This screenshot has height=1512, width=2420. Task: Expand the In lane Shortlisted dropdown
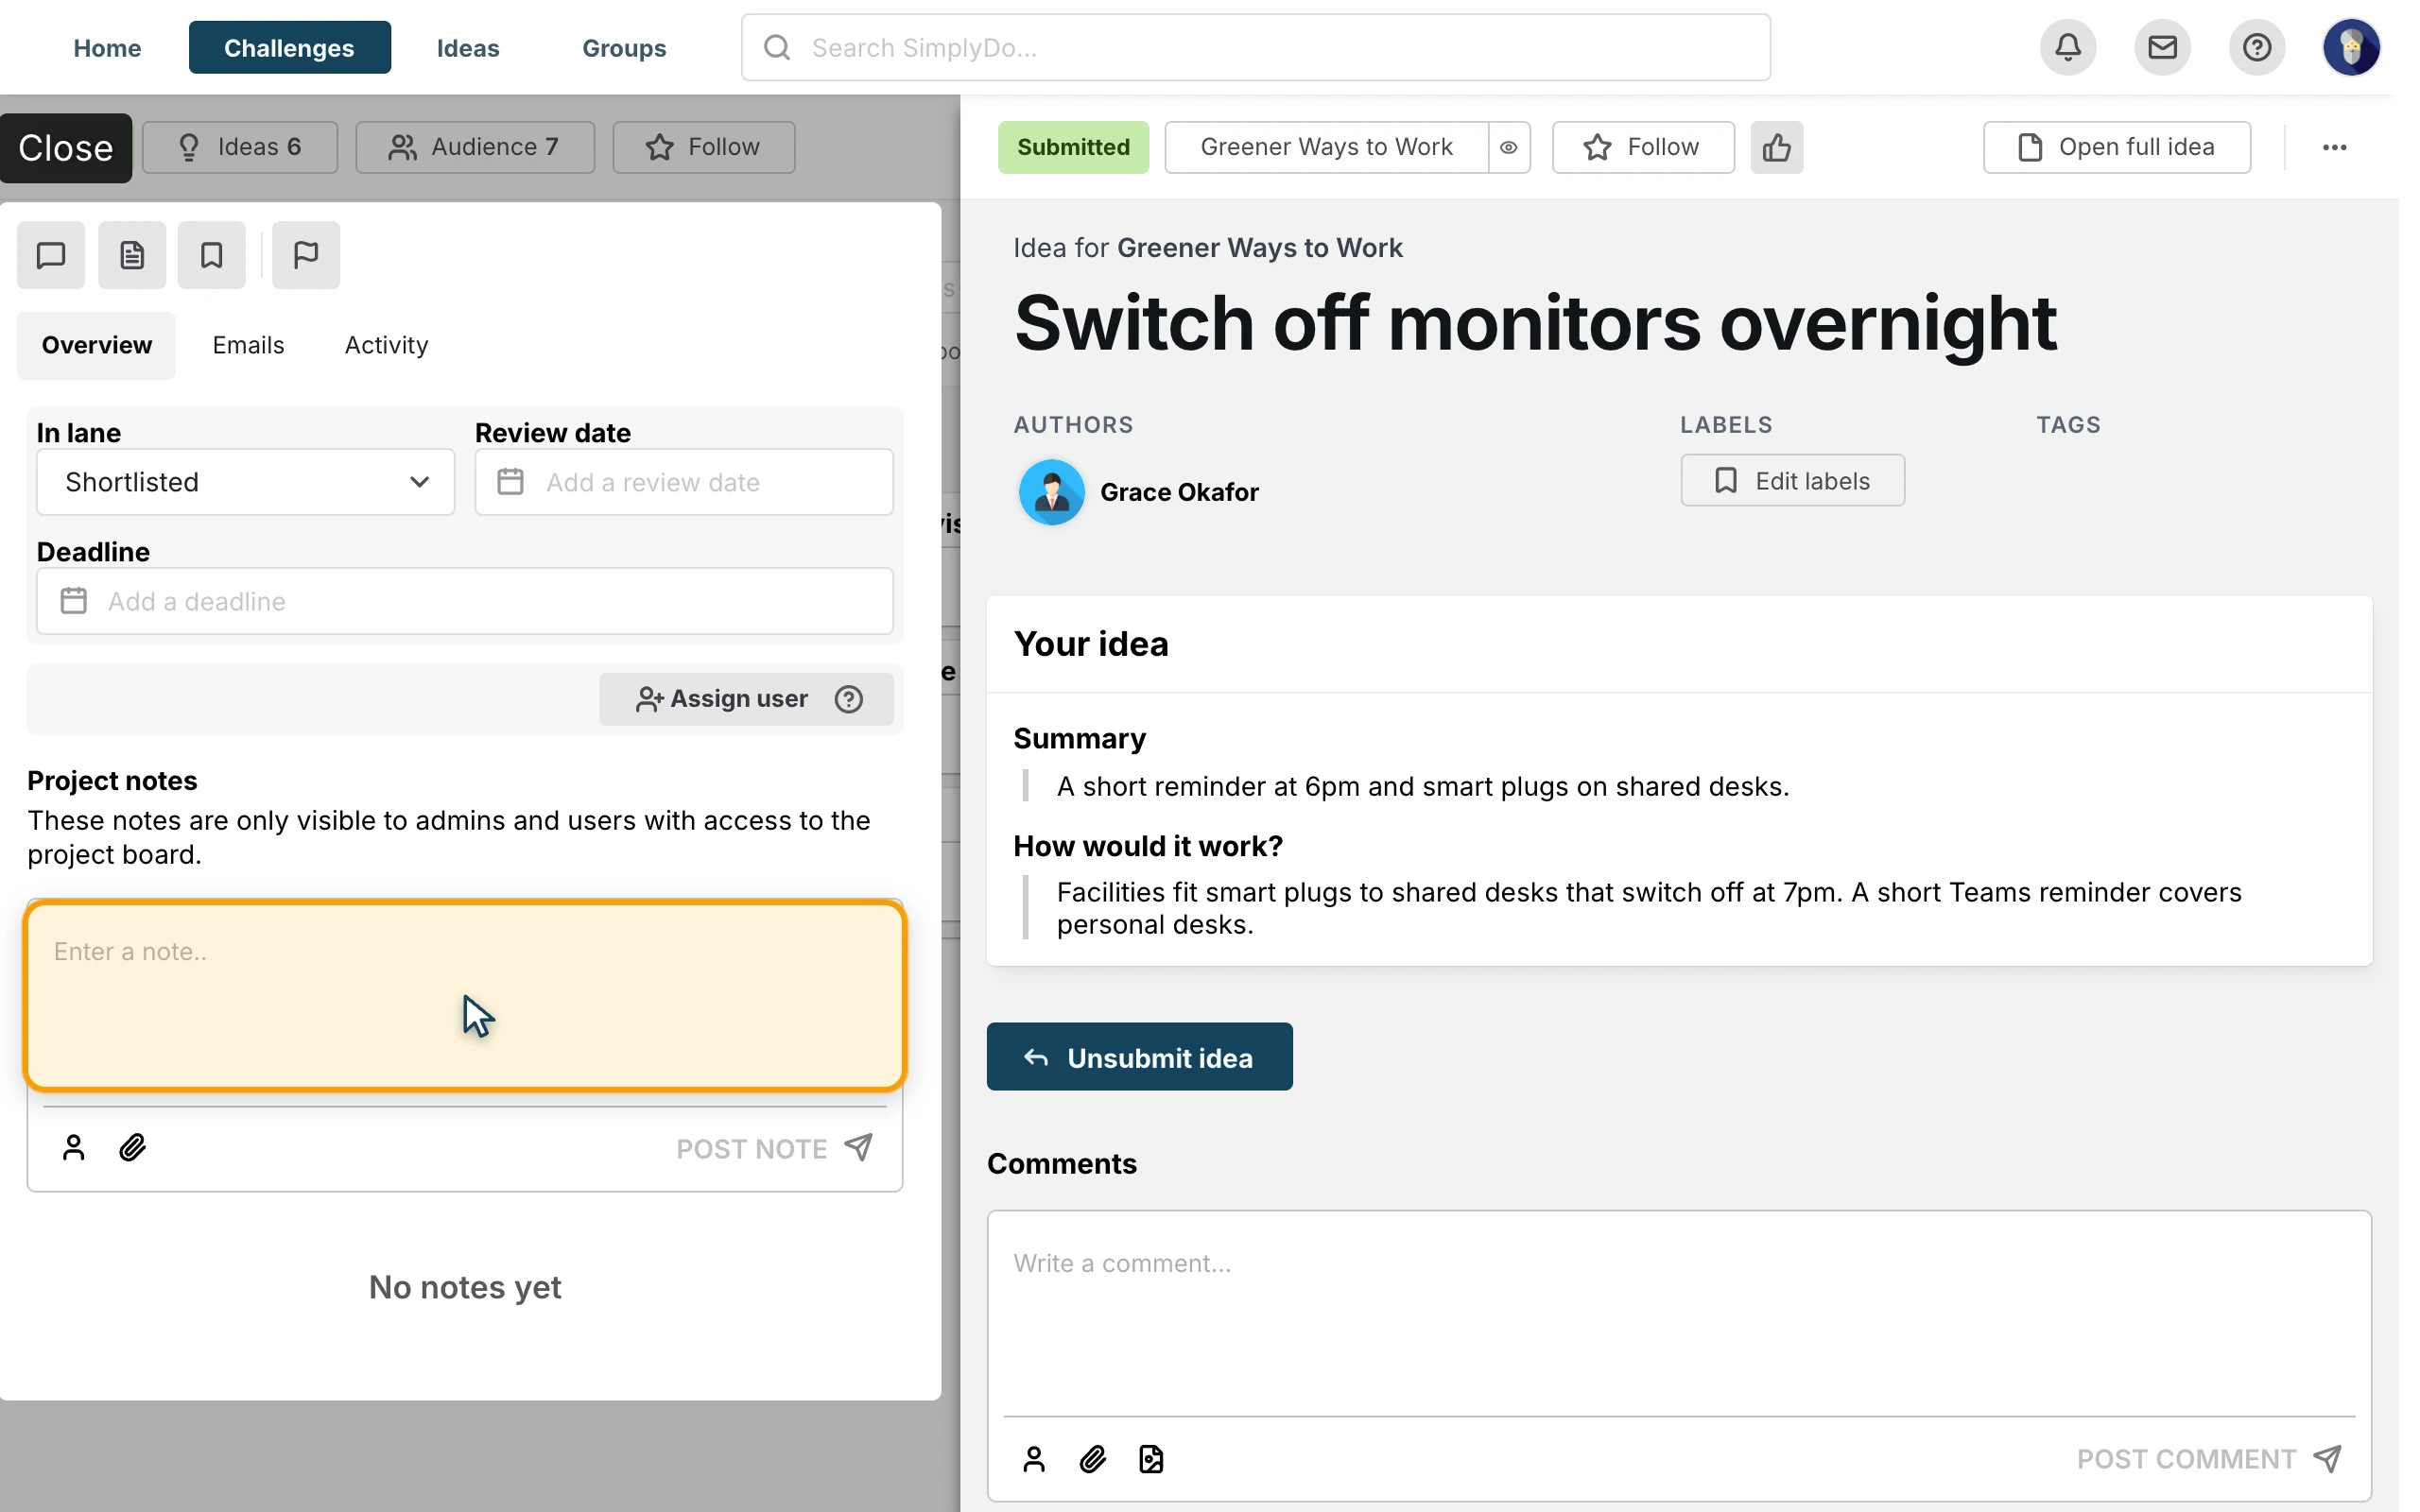pyautogui.click(x=245, y=482)
